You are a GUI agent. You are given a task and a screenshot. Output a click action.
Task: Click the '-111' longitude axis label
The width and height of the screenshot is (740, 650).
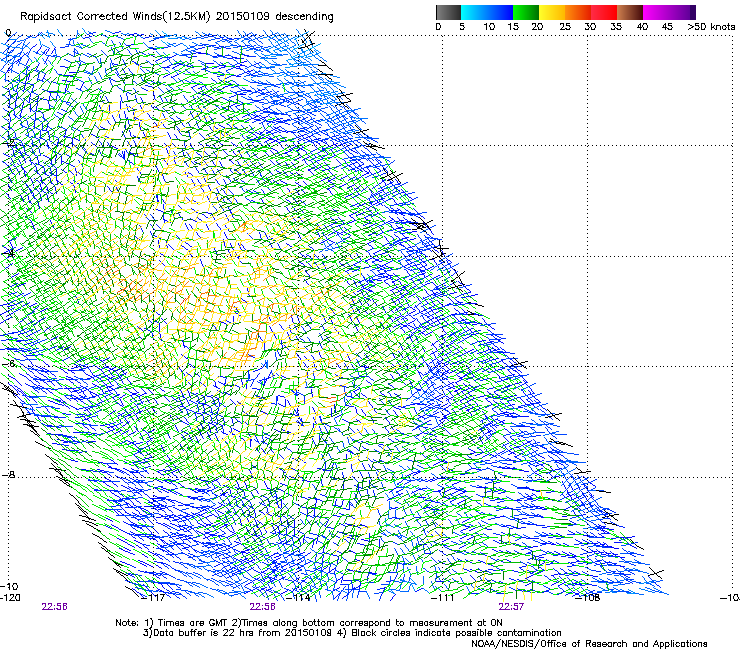pos(442,598)
